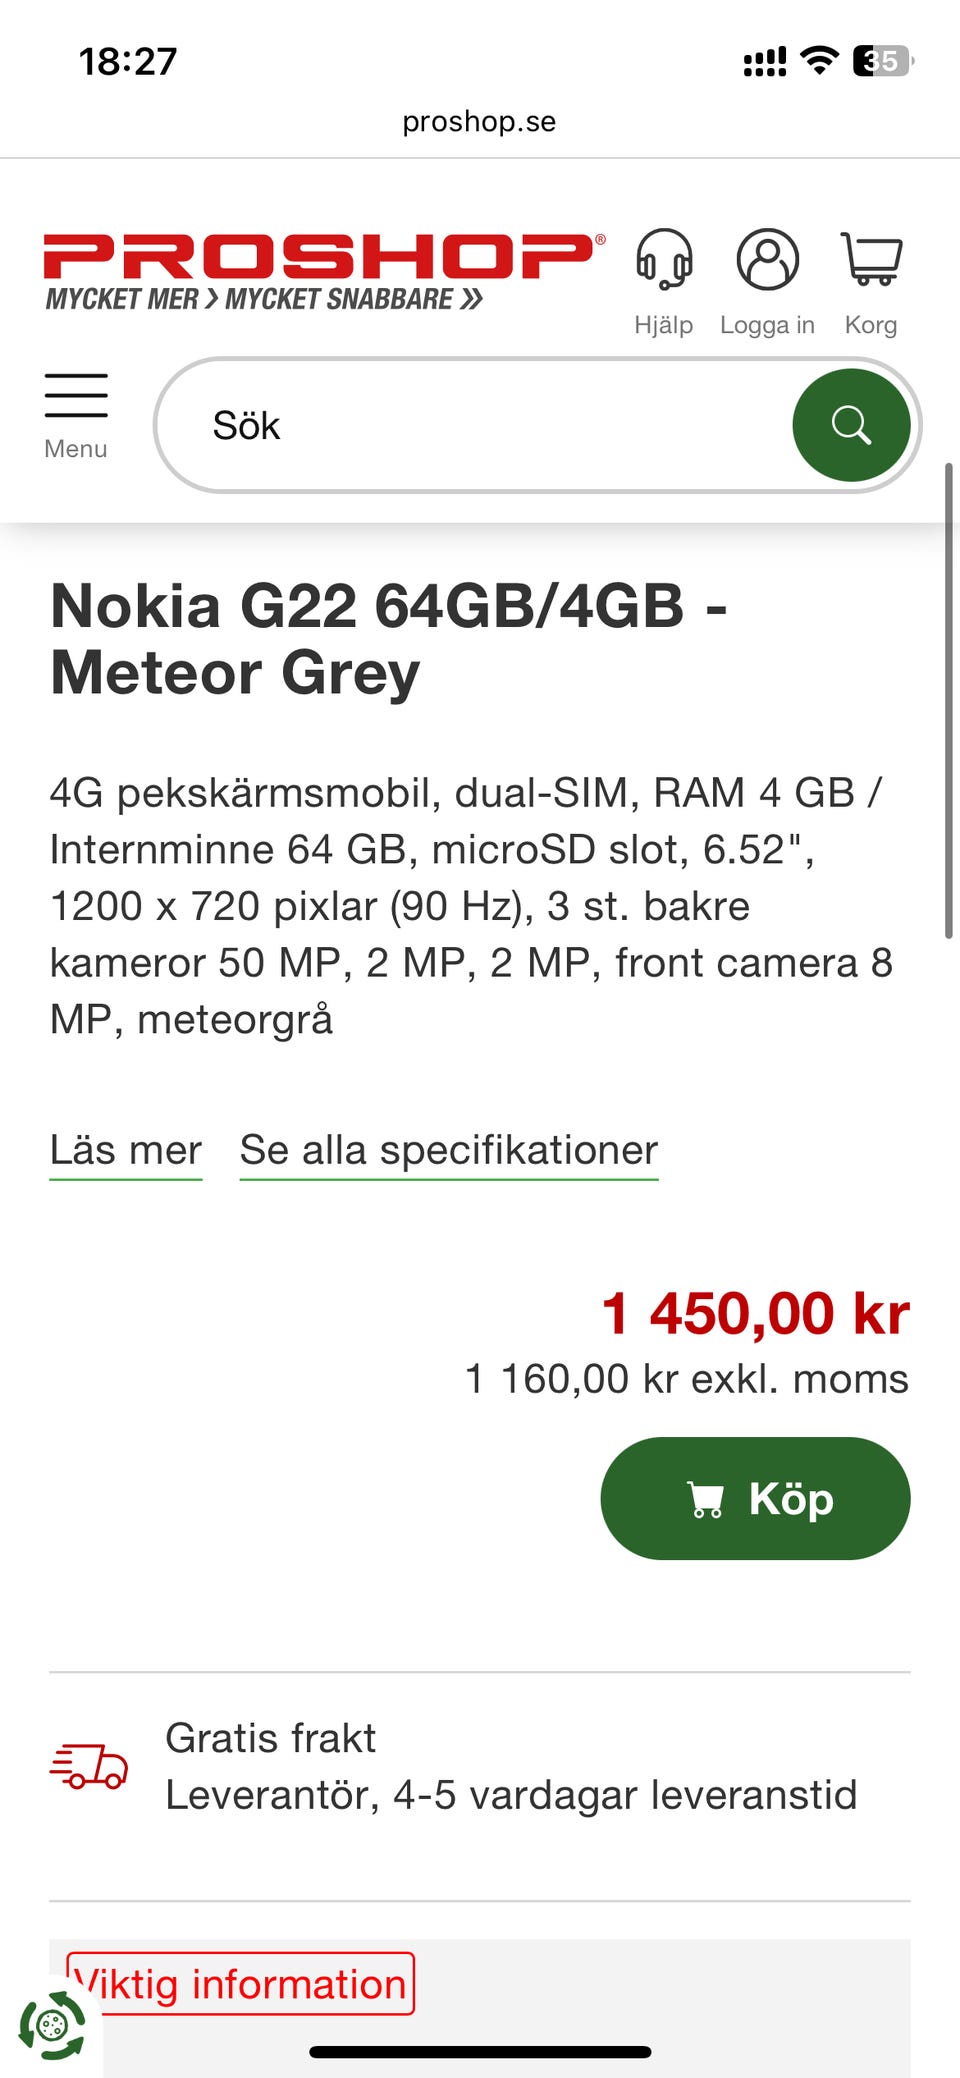
Task: Open the Korg shopping cart
Action: click(x=871, y=260)
